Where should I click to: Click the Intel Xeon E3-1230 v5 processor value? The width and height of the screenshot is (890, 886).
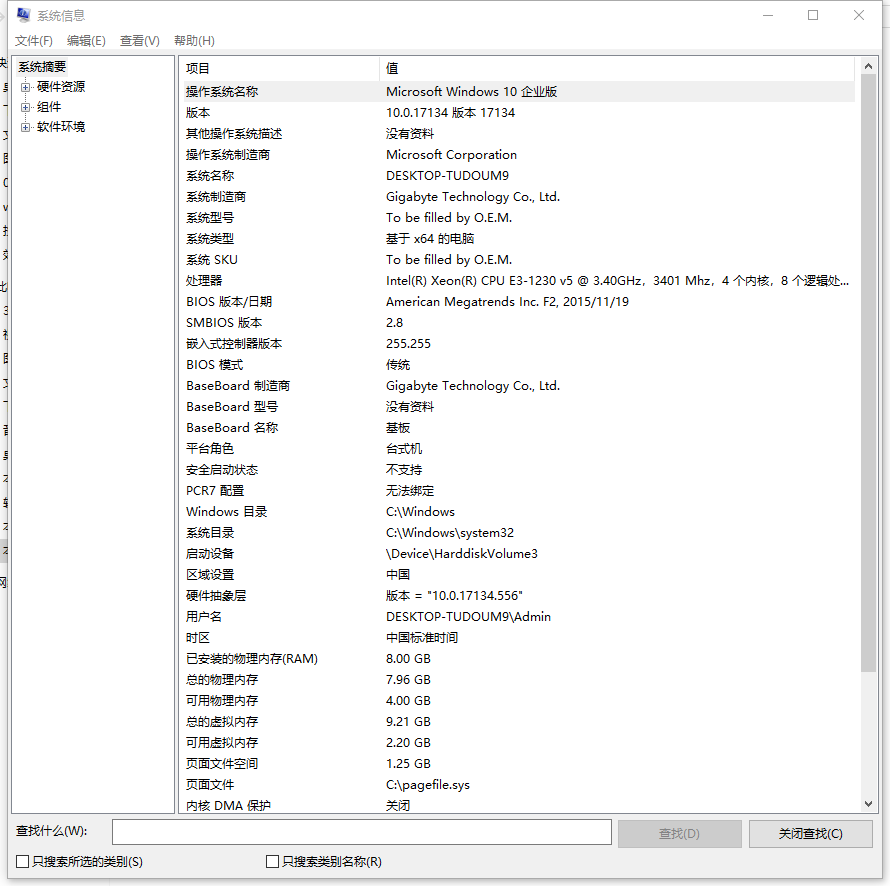[618, 281]
